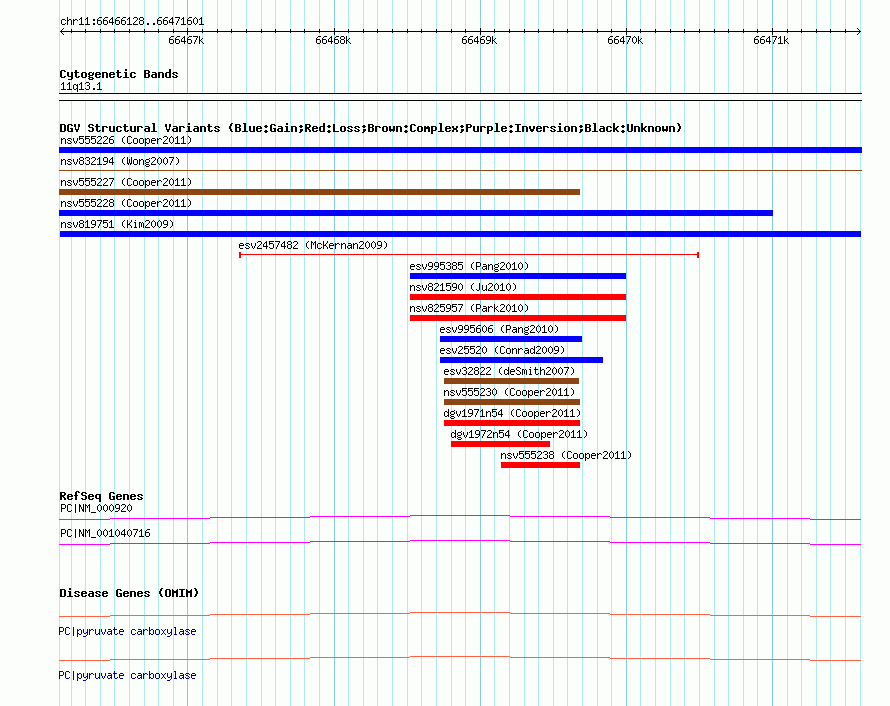Click the nsv819751 (Kim2009) blue bar
Viewport: 890px width, 706px height.
pos(460,234)
